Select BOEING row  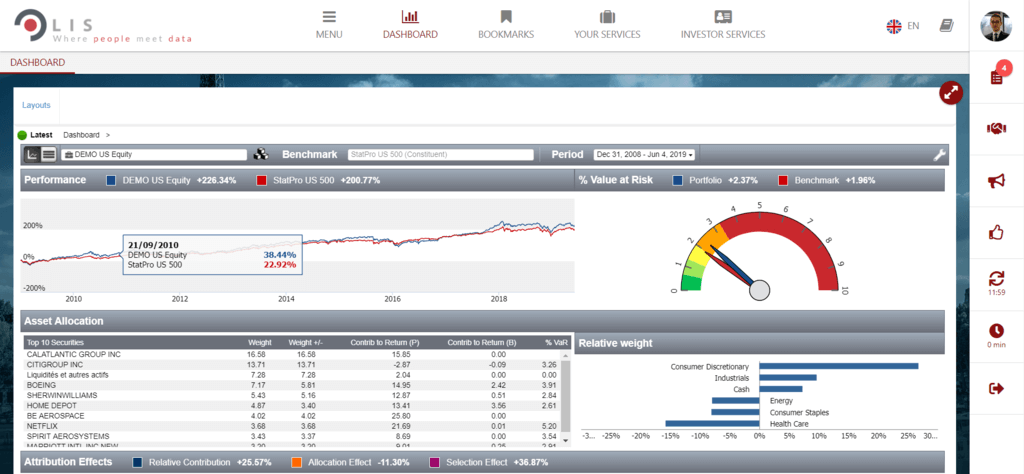292,385
